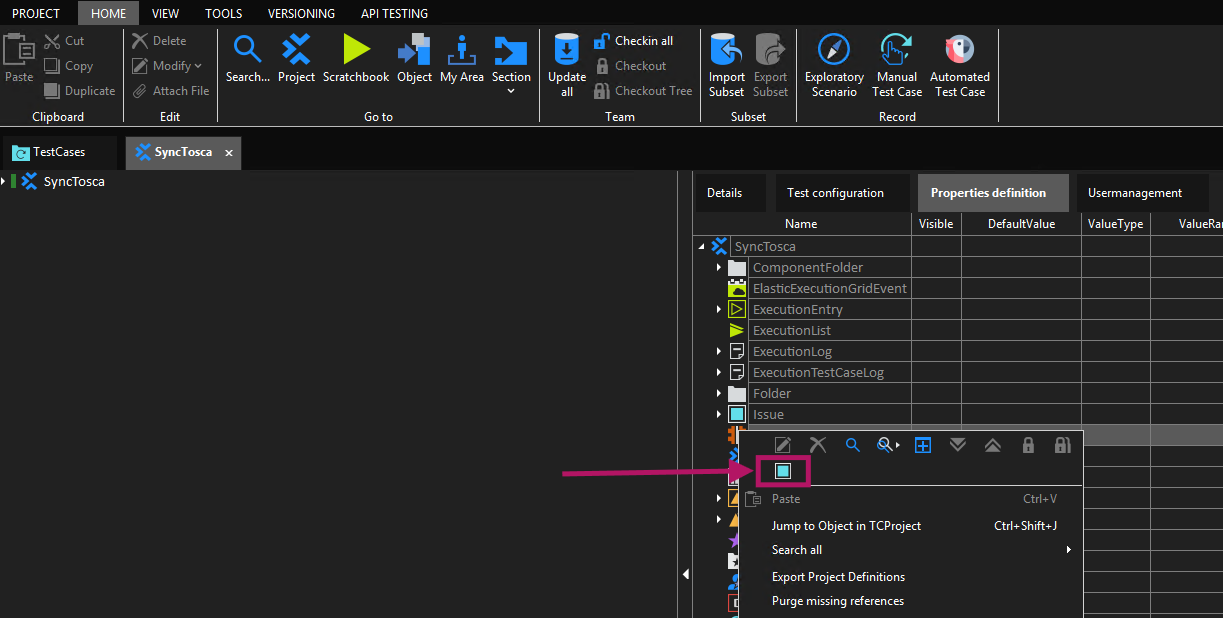Click the highlighted Issue icon in context menu
Viewport: 1223px width, 618px height.
[x=783, y=470]
